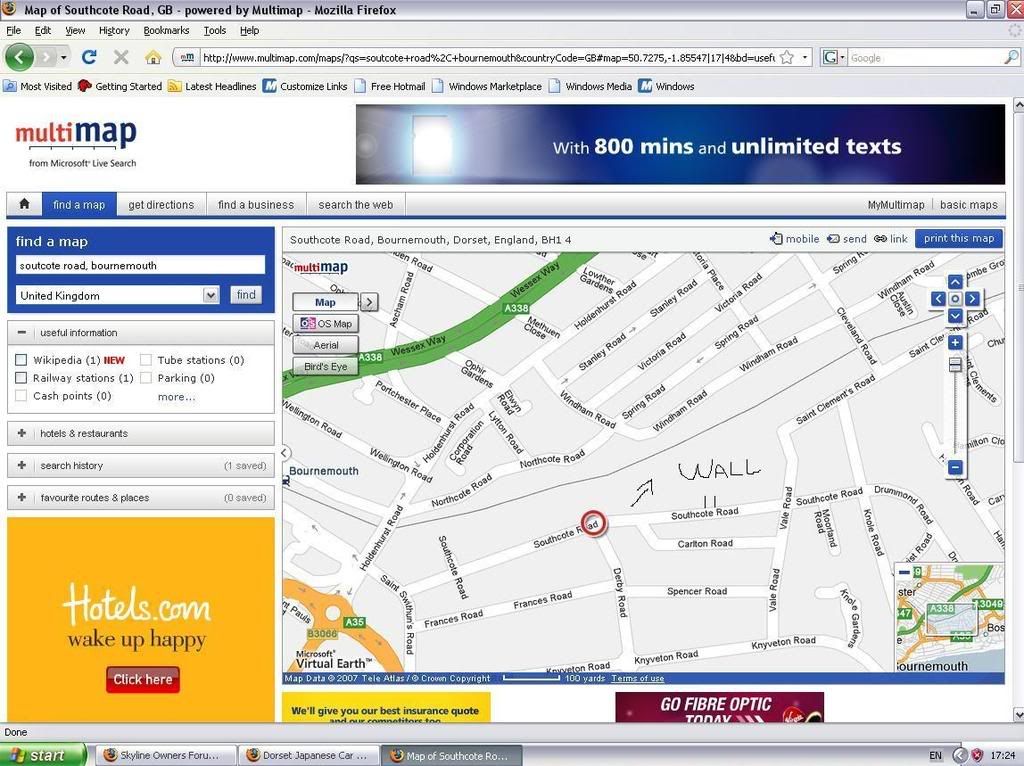Viewport: 1024px width, 766px height.
Task: Click the print this map button
Action: pyautogui.click(x=958, y=238)
